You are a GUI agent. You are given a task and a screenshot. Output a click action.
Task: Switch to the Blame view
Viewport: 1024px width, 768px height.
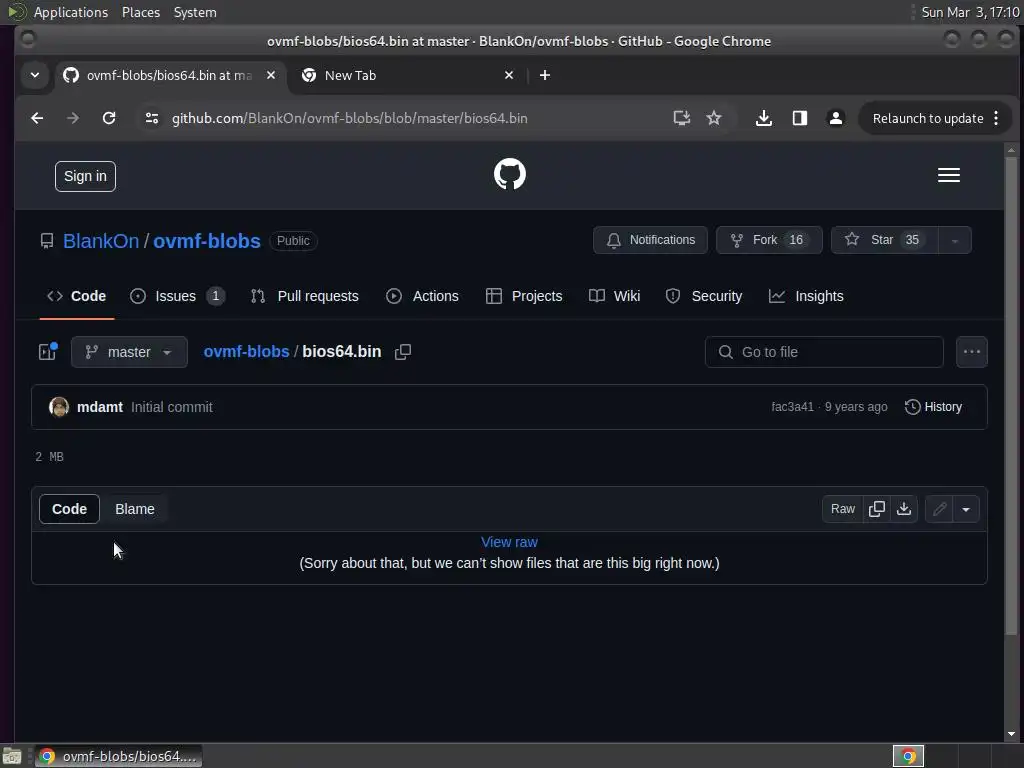click(x=135, y=509)
